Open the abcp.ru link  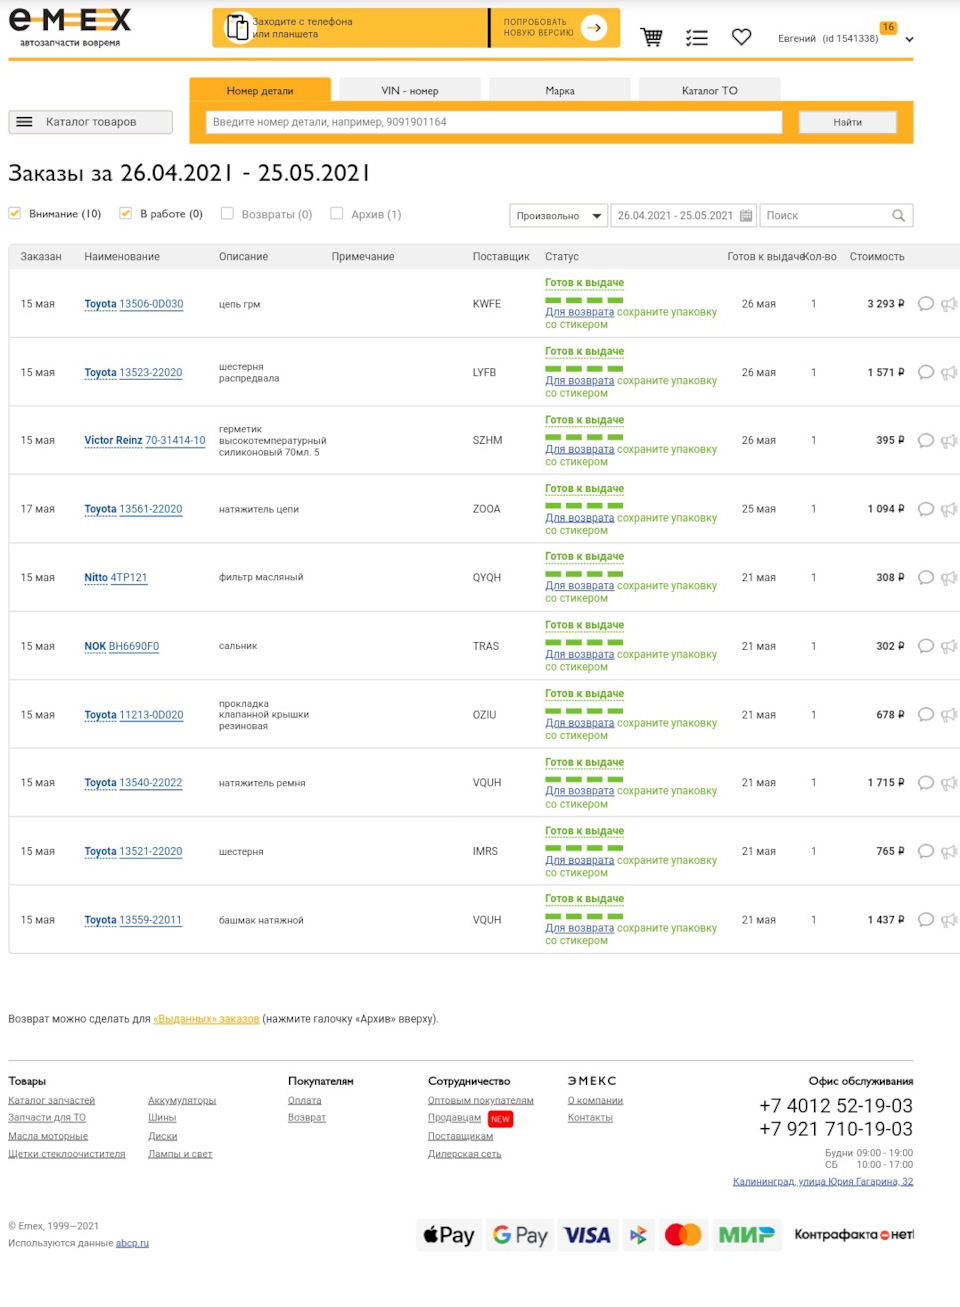click(x=132, y=1243)
